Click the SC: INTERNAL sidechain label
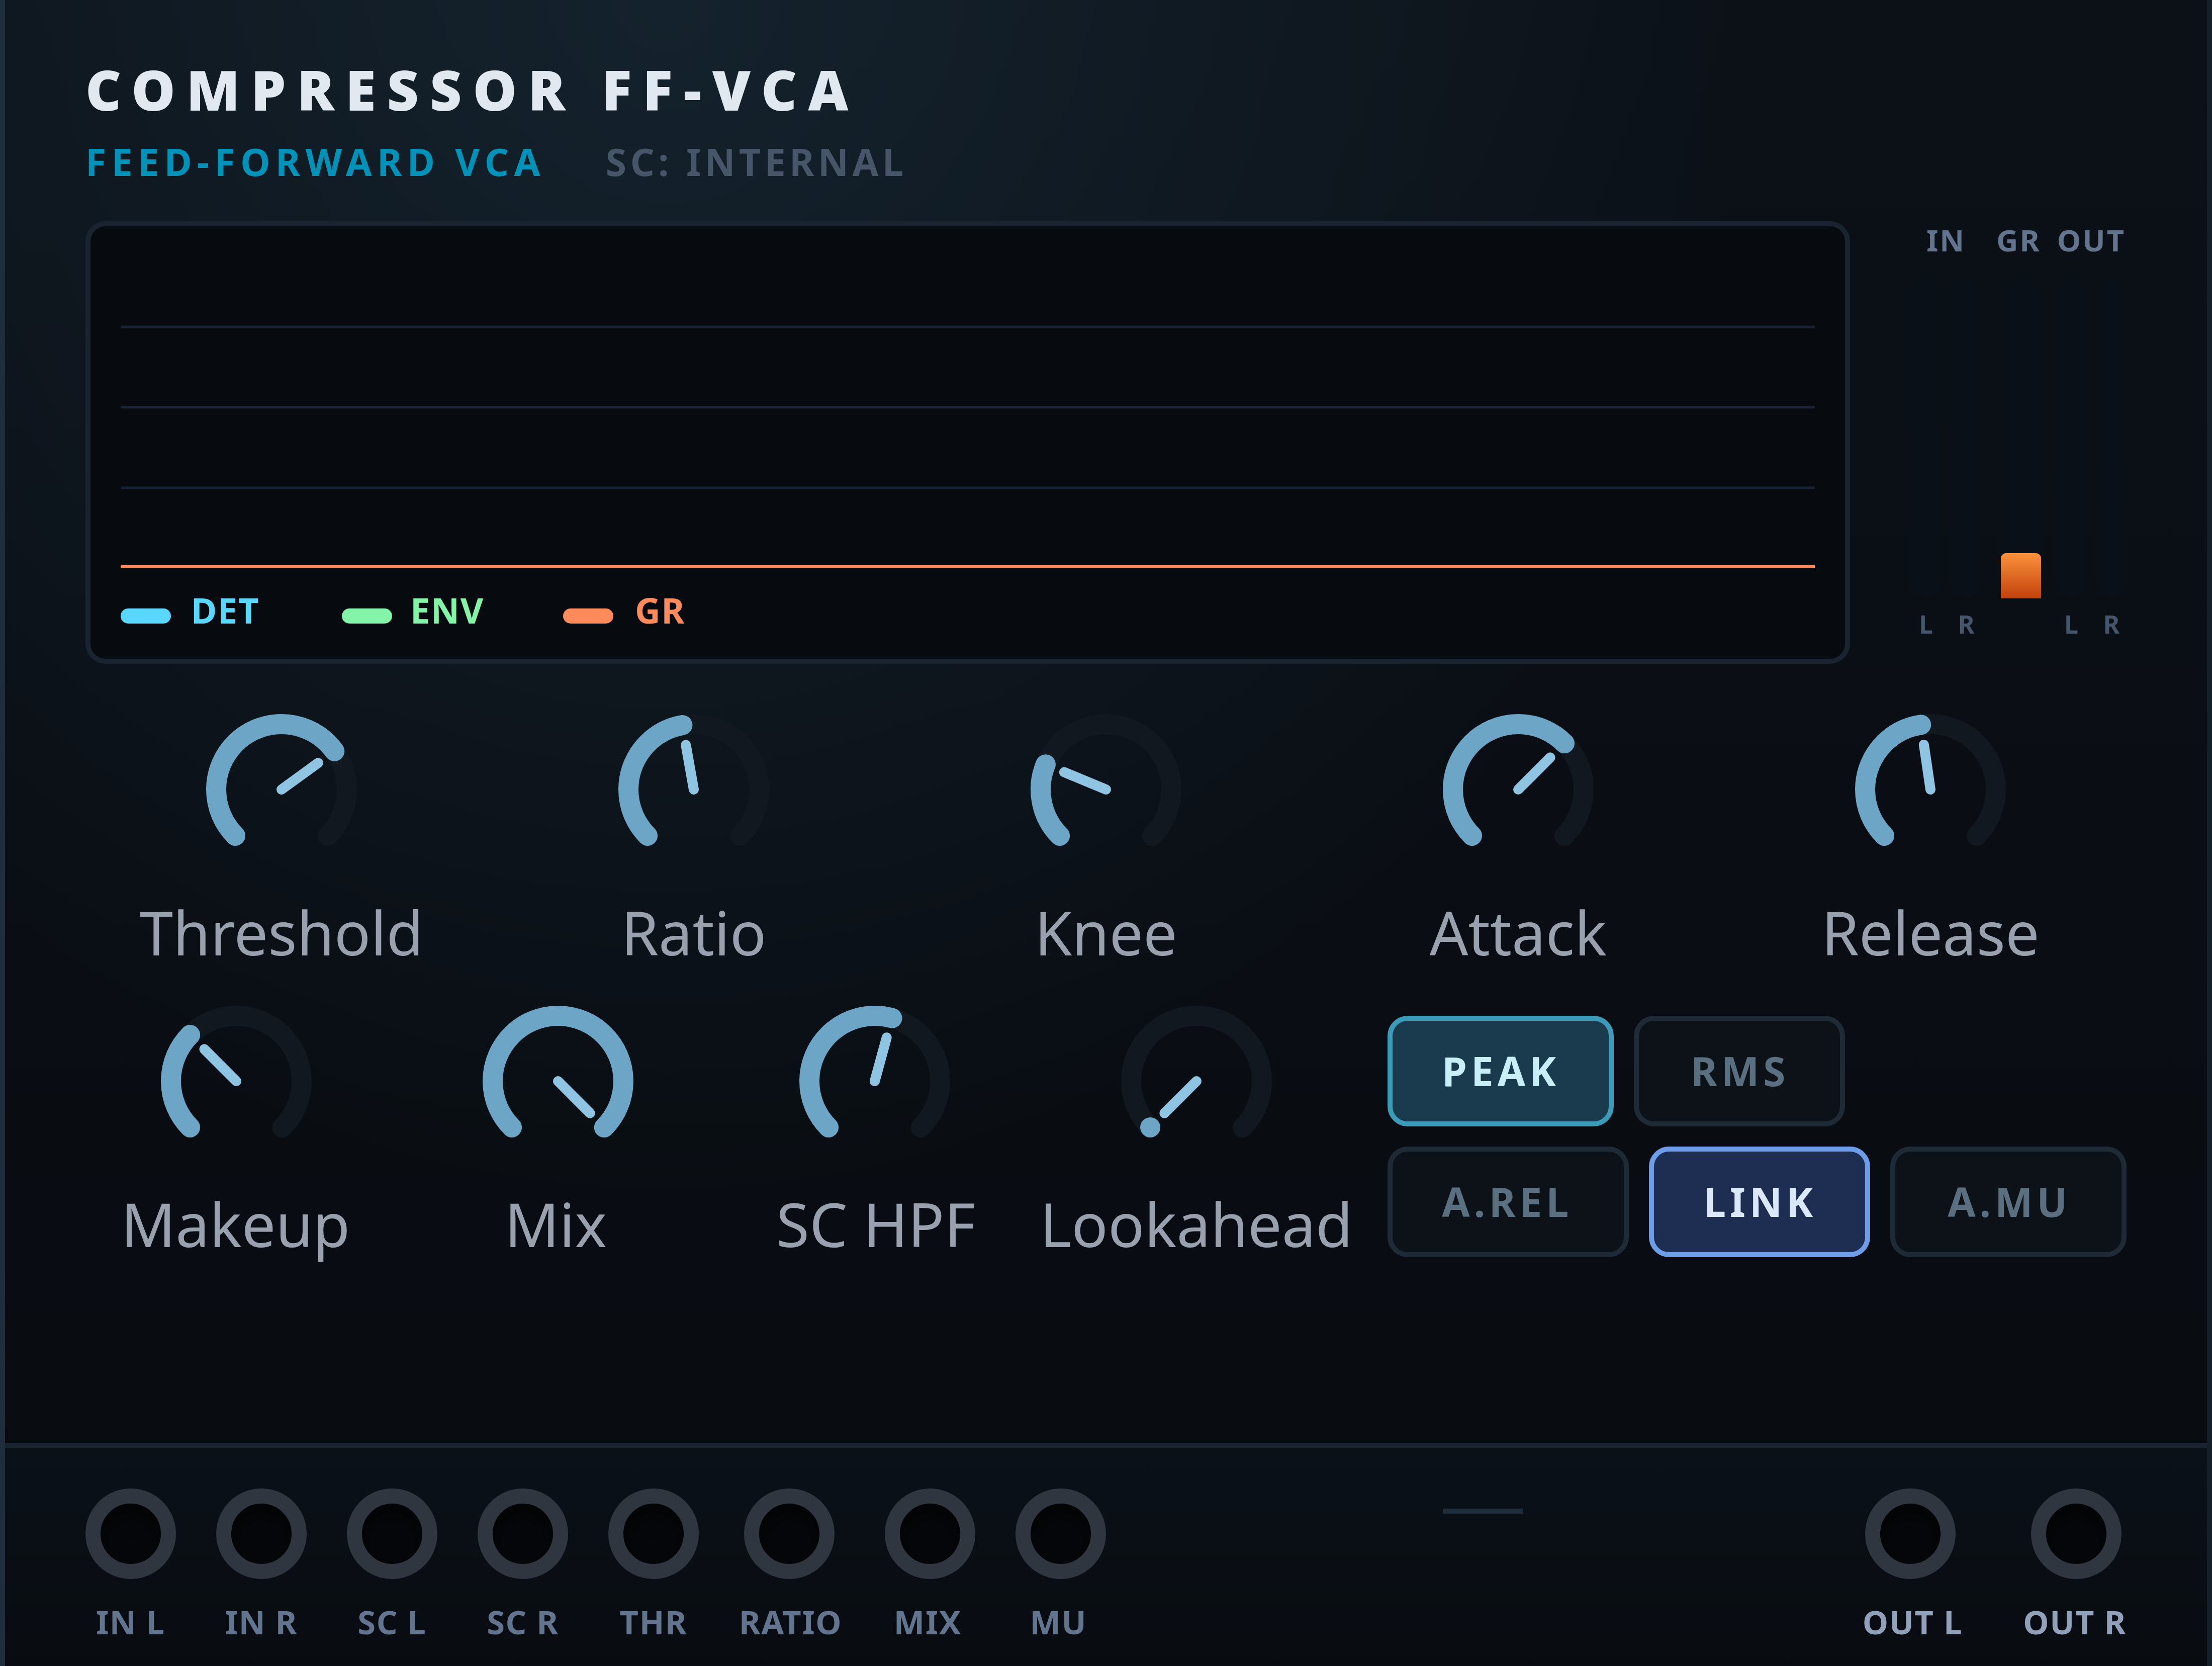Image resolution: width=2212 pixels, height=1666 pixels. tap(755, 163)
